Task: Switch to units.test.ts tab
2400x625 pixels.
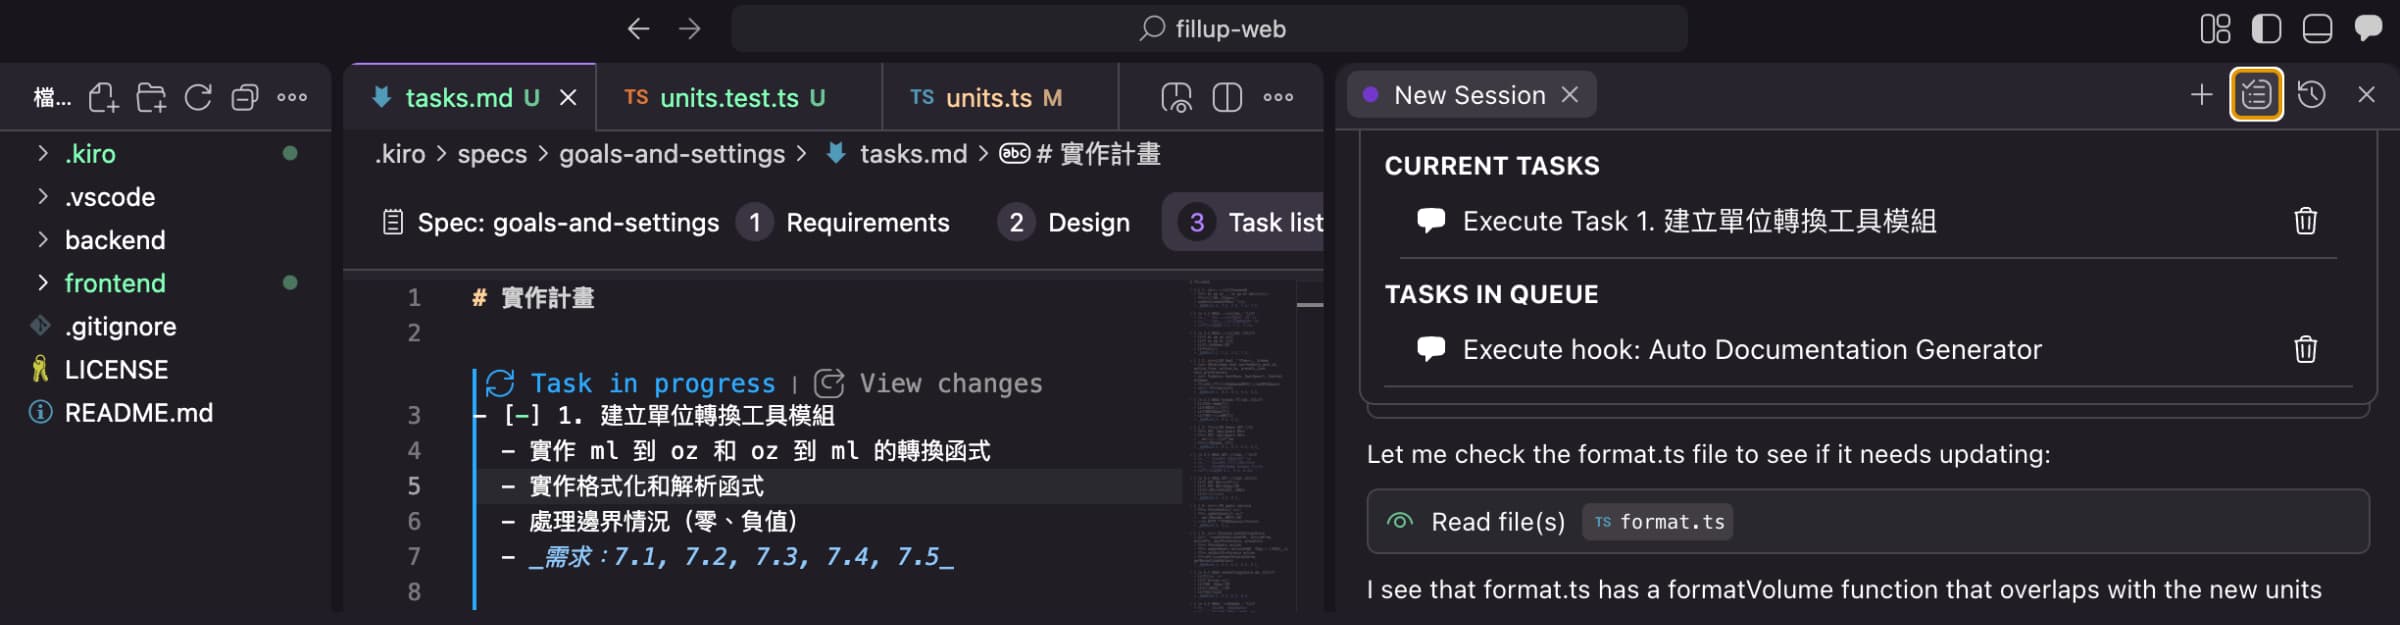Action: pyautogui.click(x=740, y=97)
